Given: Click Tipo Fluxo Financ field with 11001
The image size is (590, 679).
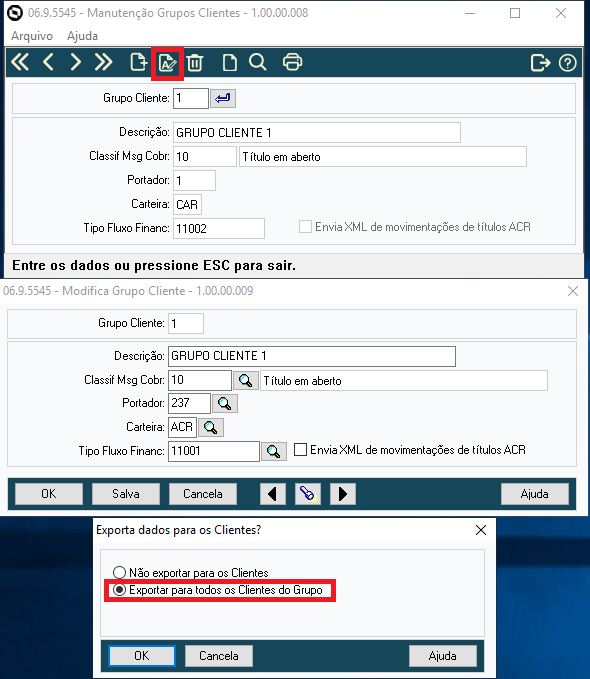Looking at the screenshot, I should pyautogui.click(x=214, y=451).
